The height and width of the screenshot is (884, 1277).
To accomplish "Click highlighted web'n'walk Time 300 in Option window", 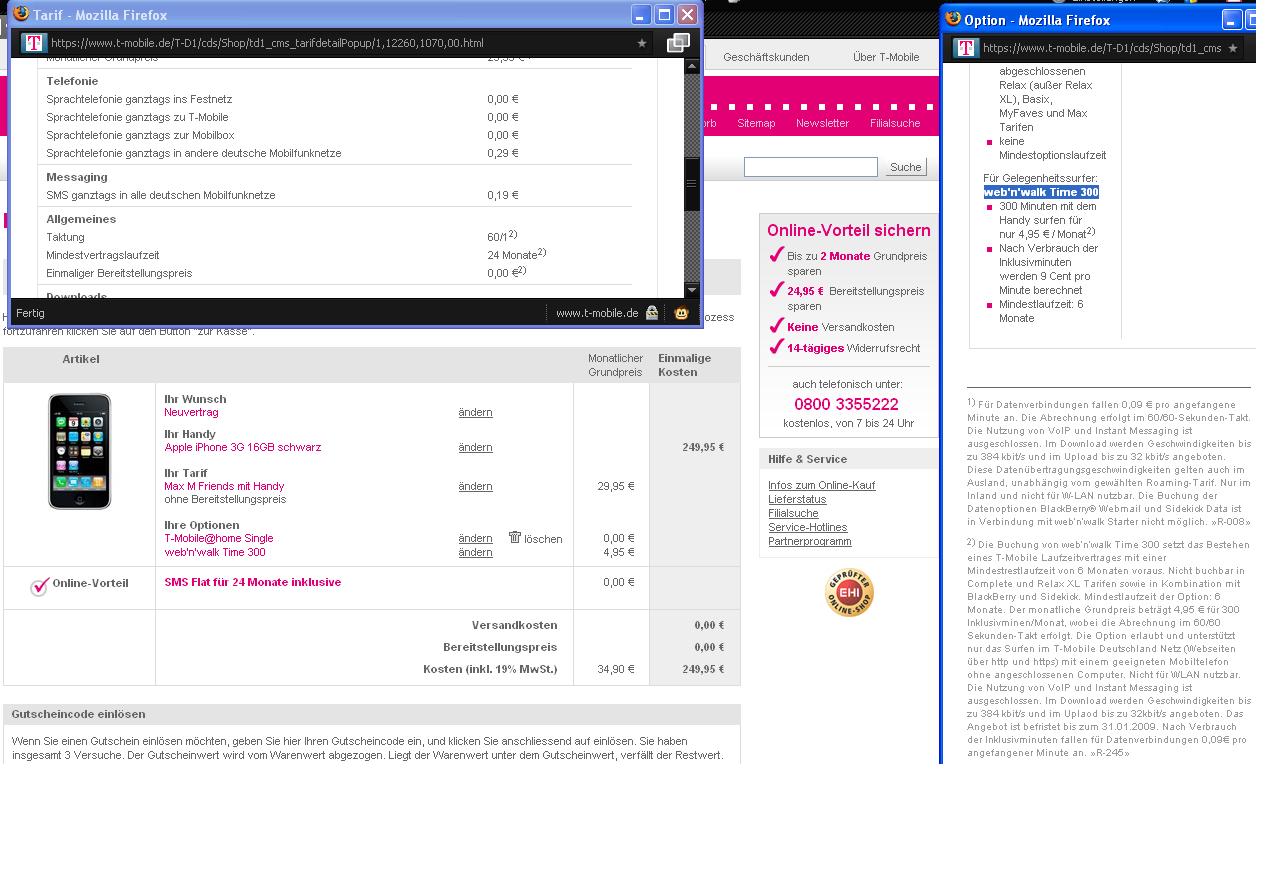I will coord(1041,192).
